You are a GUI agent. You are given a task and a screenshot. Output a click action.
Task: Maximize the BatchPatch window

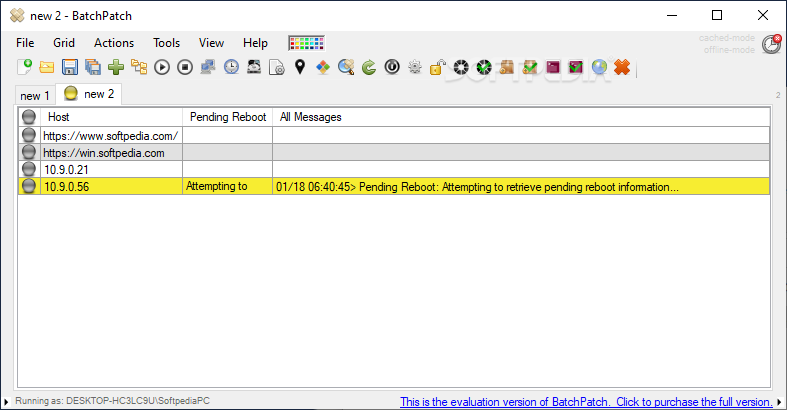(x=717, y=15)
